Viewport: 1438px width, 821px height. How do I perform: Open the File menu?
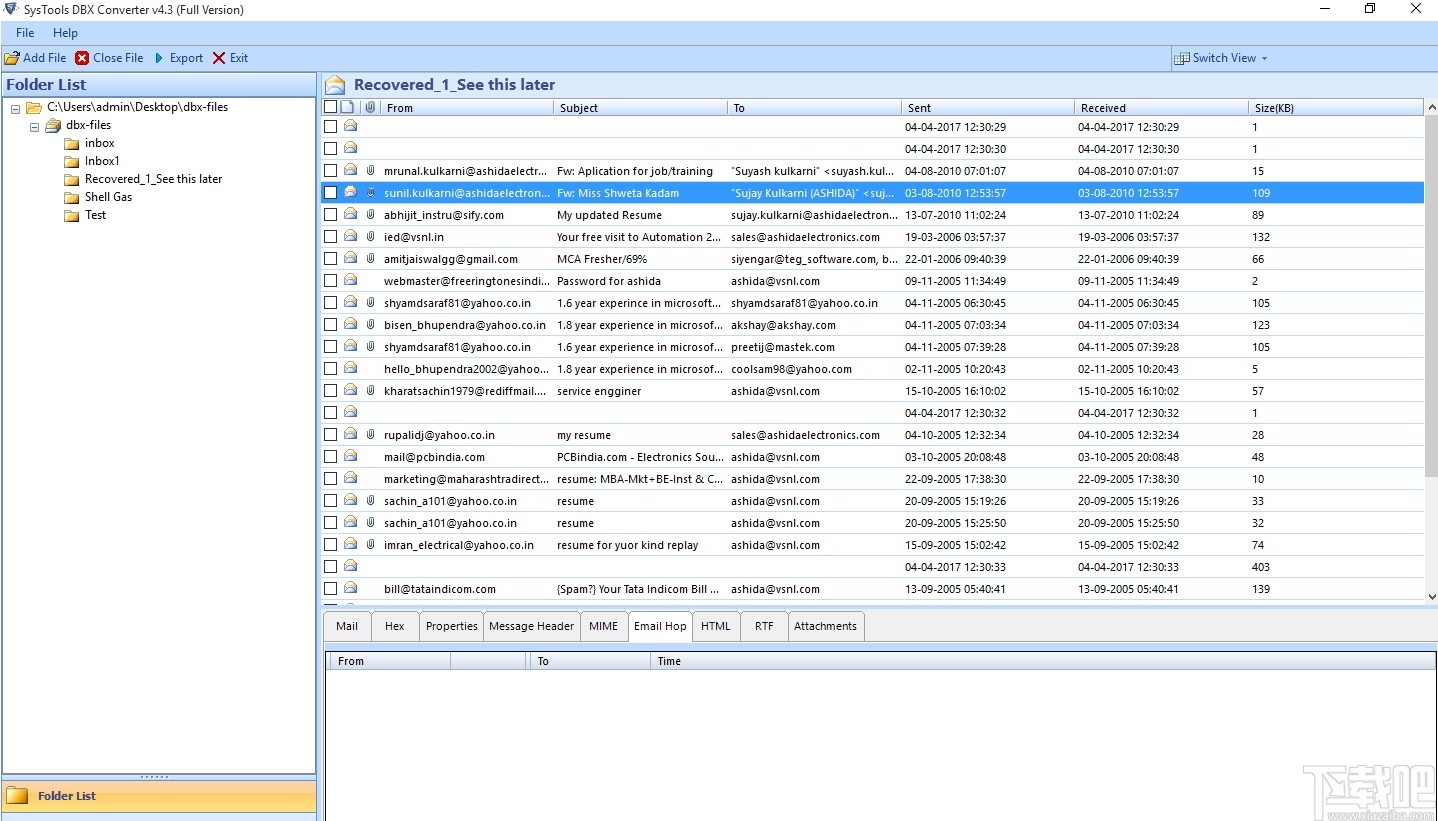24,32
